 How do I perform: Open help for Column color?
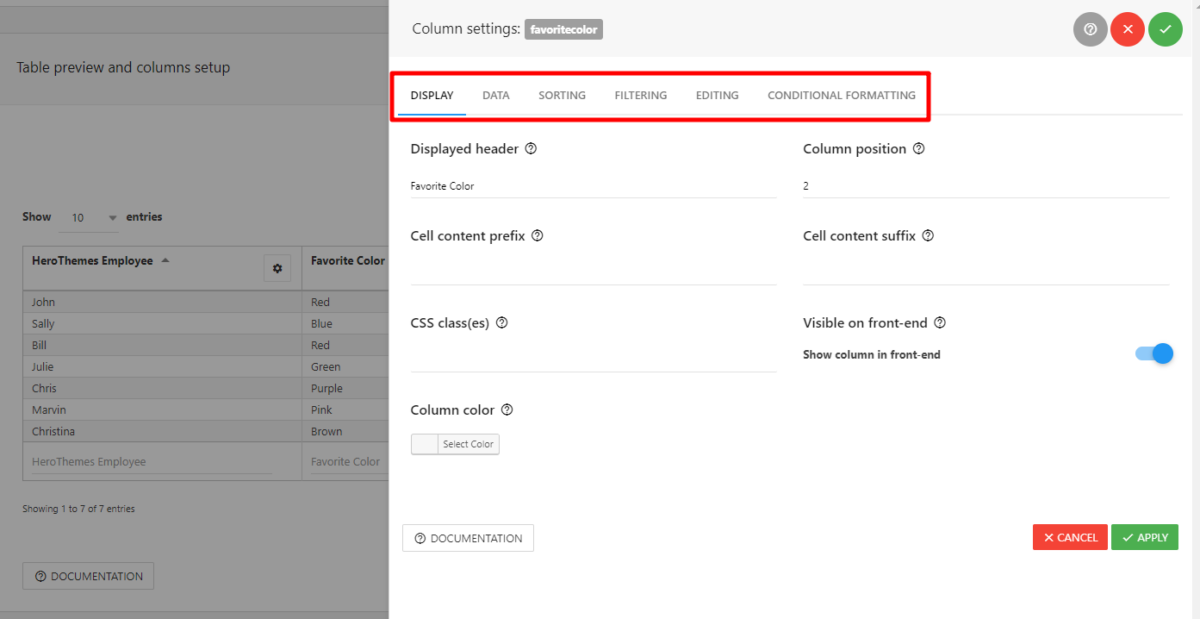(506, 409)
